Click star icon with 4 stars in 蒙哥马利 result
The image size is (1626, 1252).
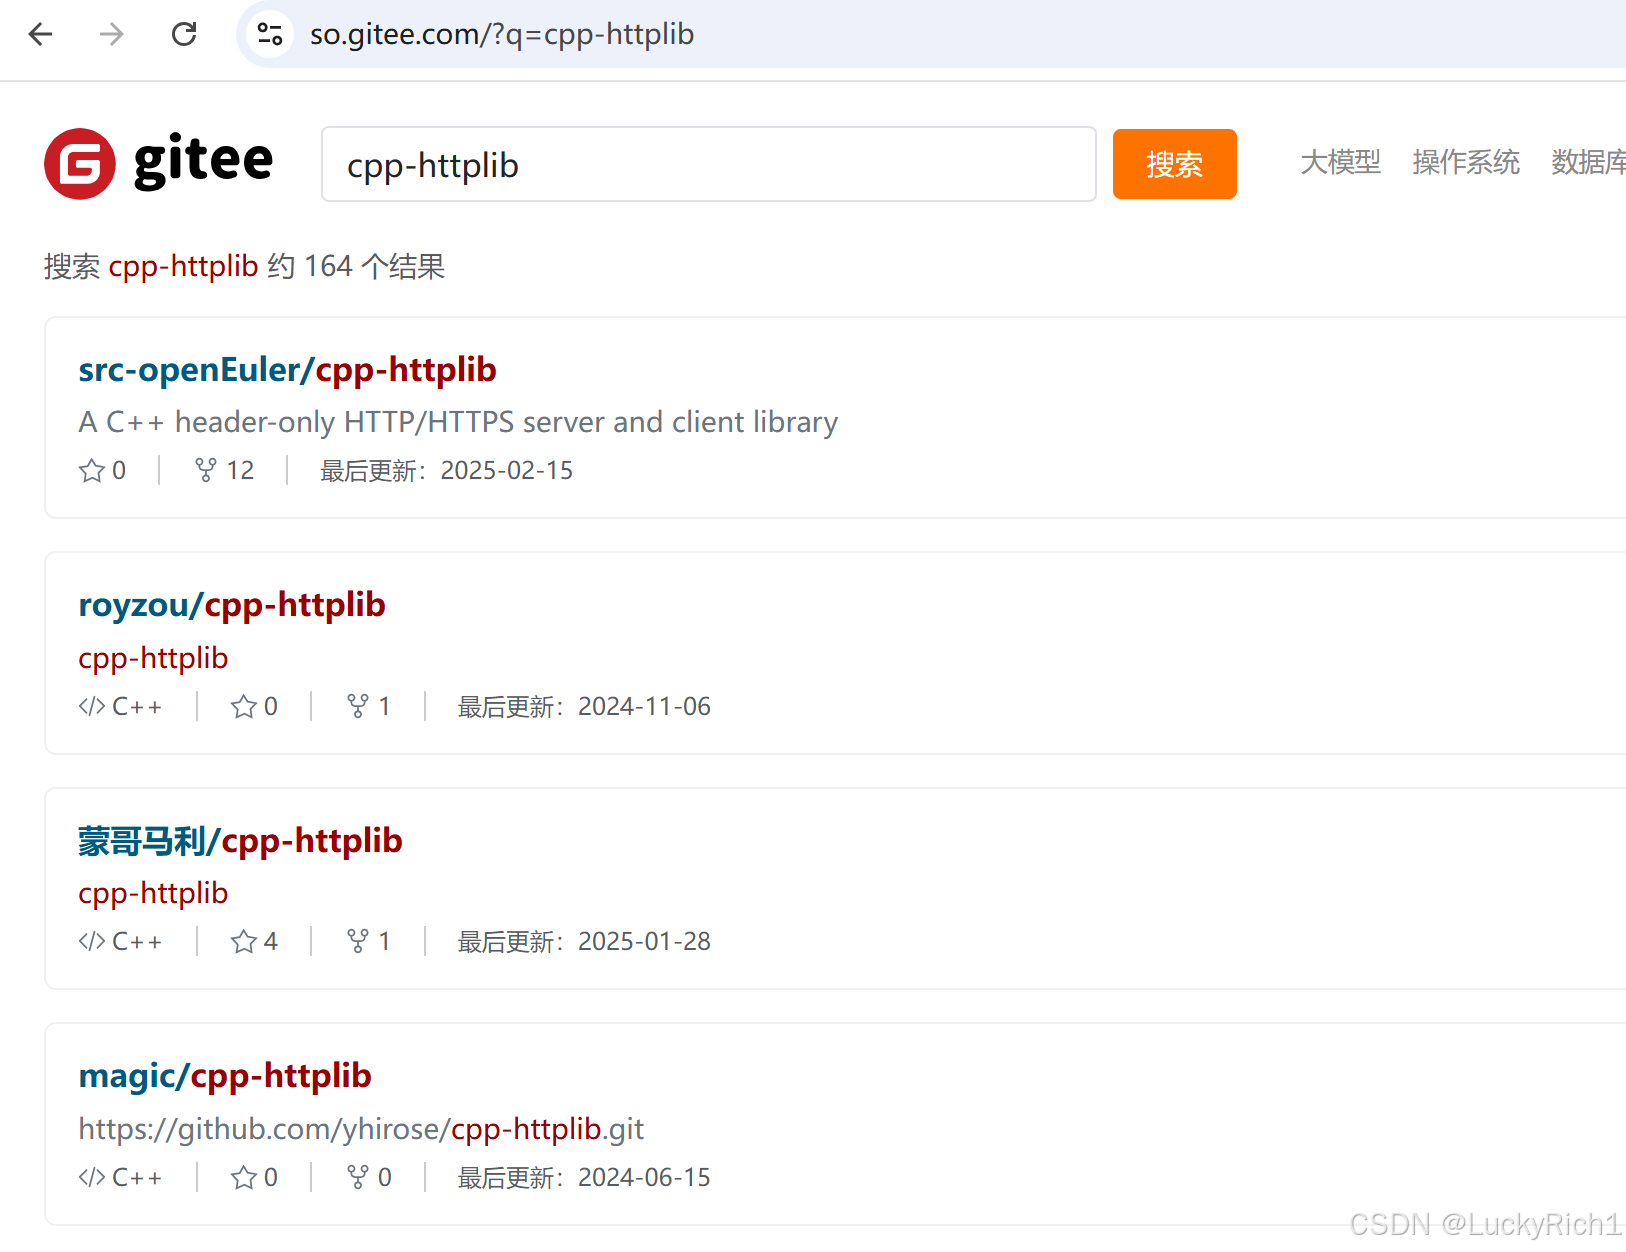pyautogui.click(x=244, y=941)
